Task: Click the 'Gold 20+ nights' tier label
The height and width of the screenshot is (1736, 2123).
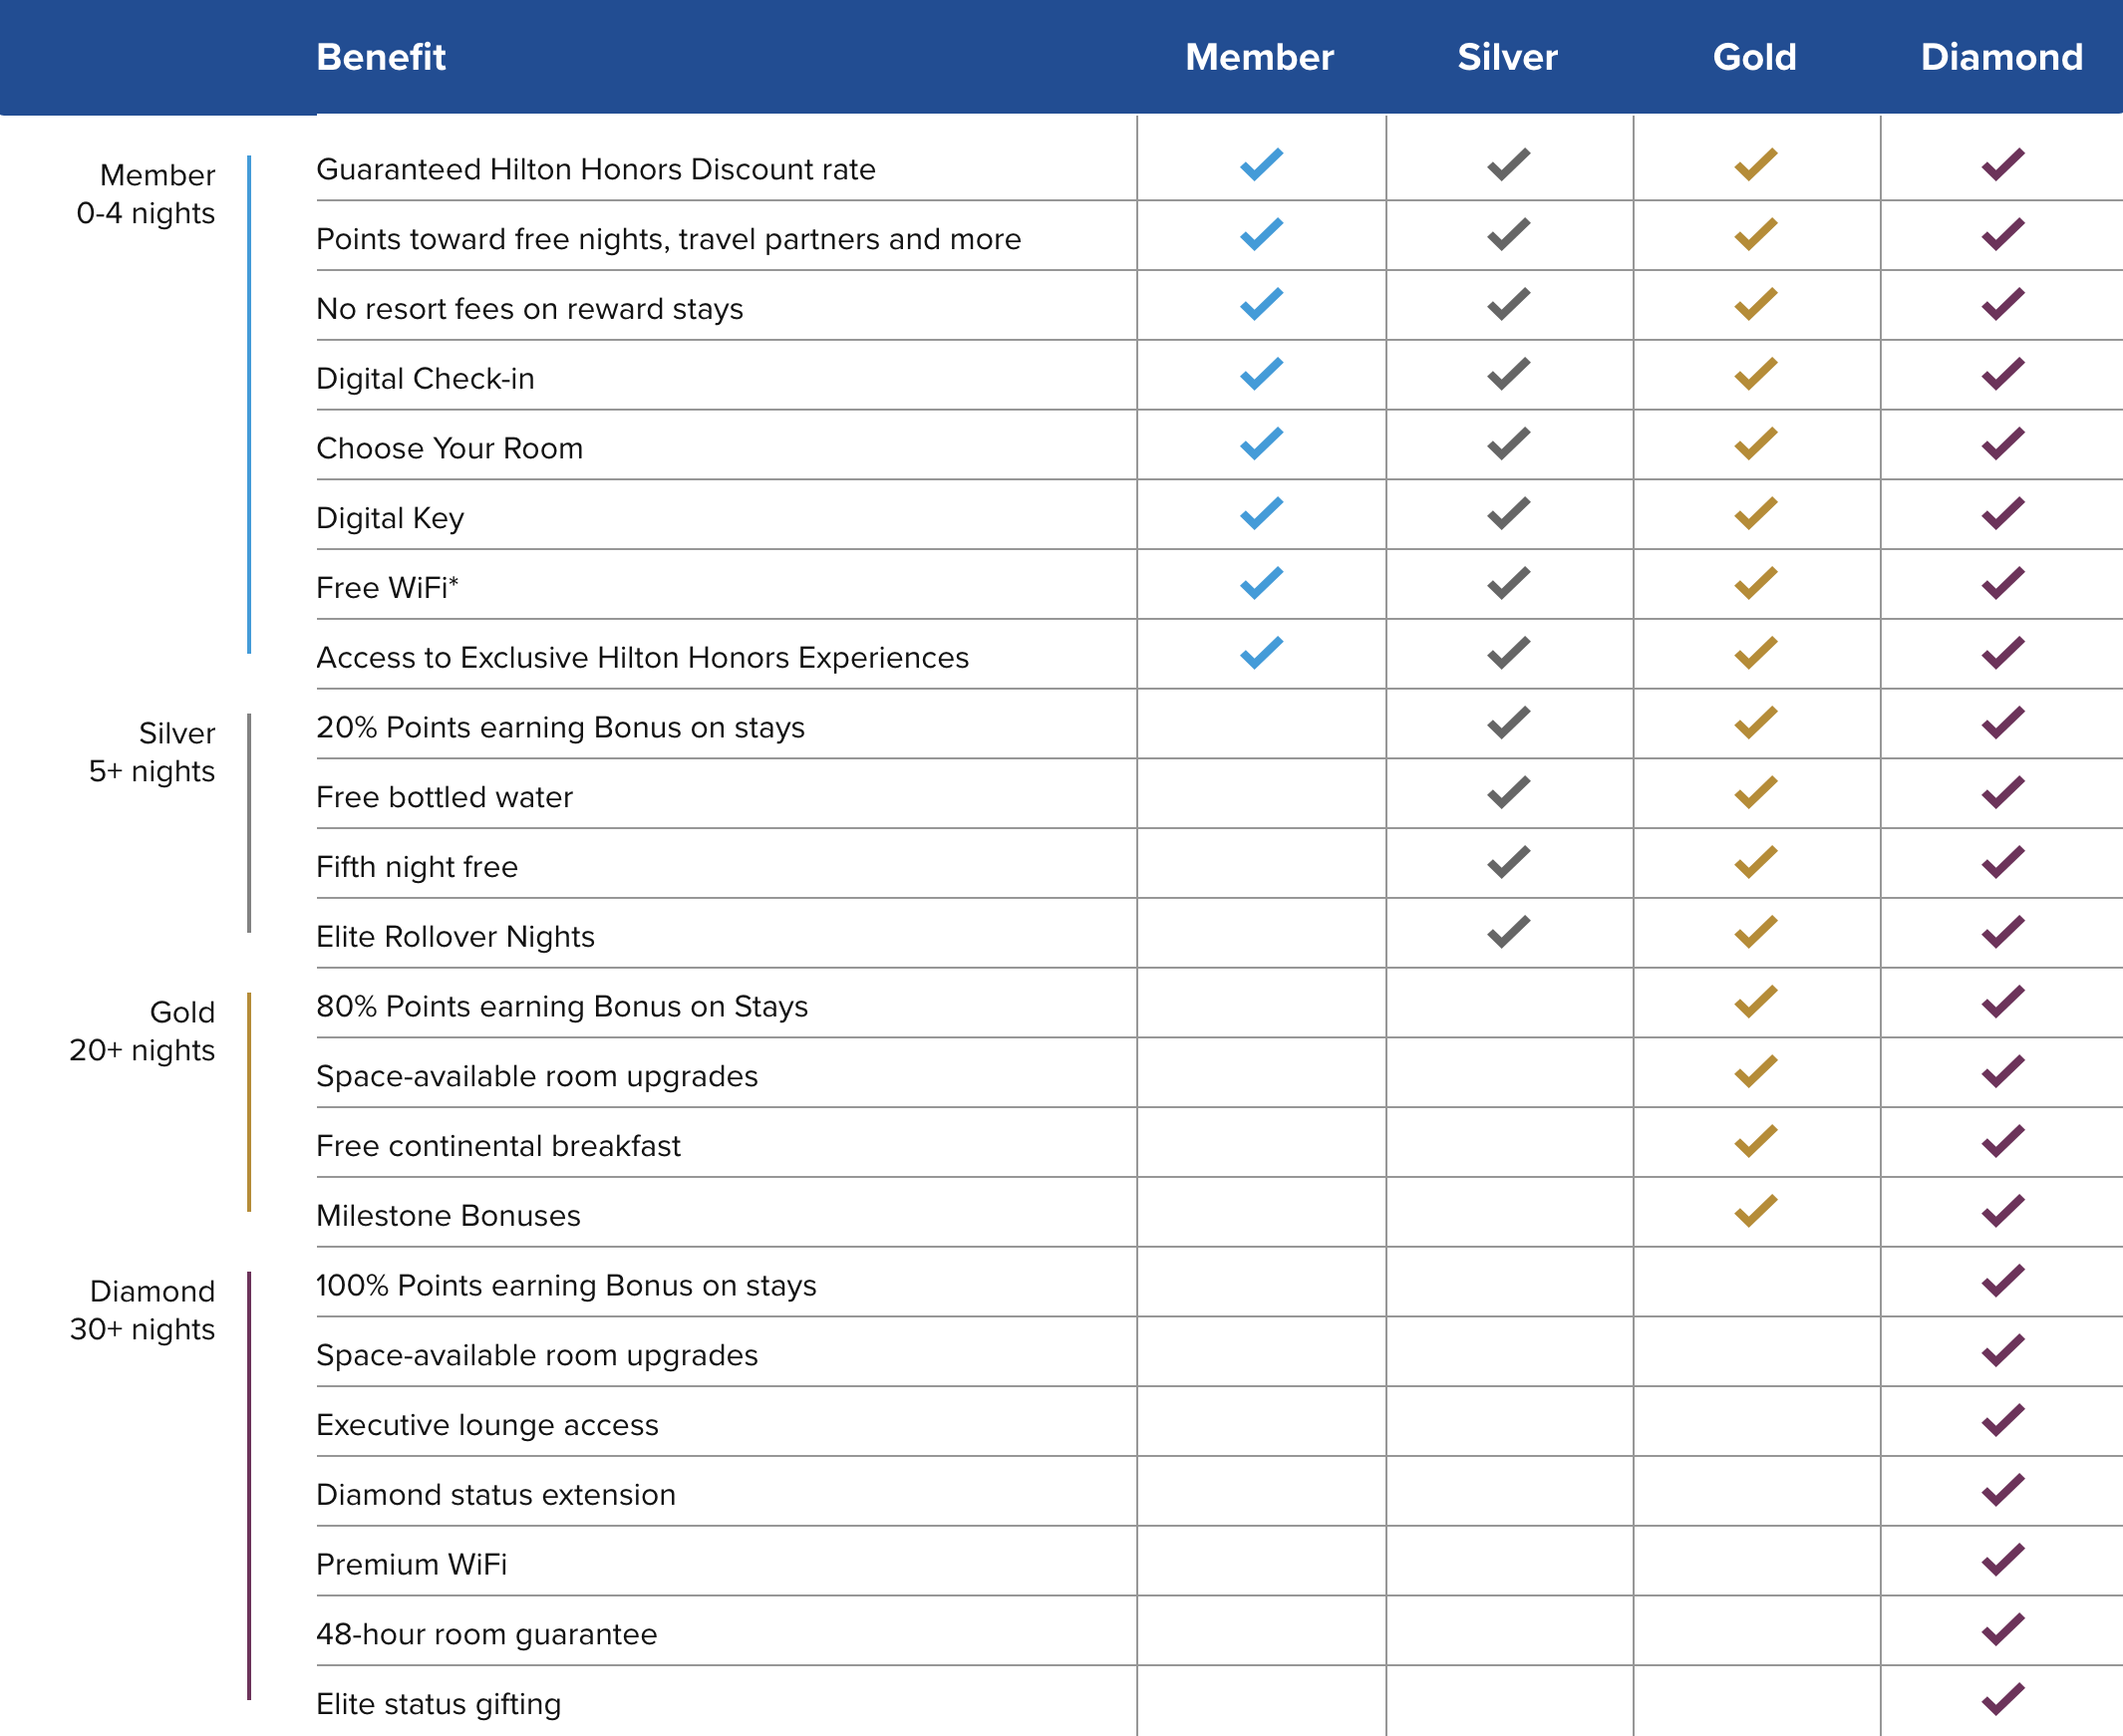Action: click(x=142, y=1031)
